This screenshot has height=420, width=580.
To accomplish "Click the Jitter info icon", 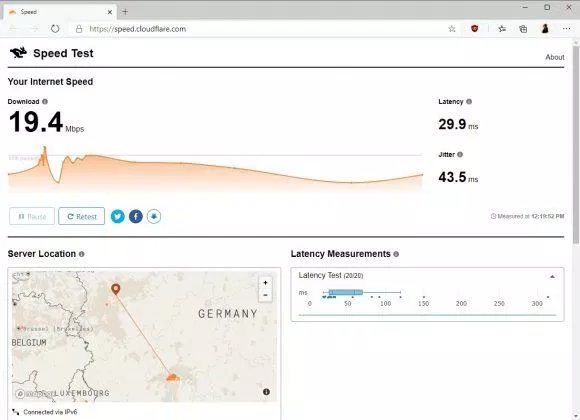I will (x=460, y=154).
